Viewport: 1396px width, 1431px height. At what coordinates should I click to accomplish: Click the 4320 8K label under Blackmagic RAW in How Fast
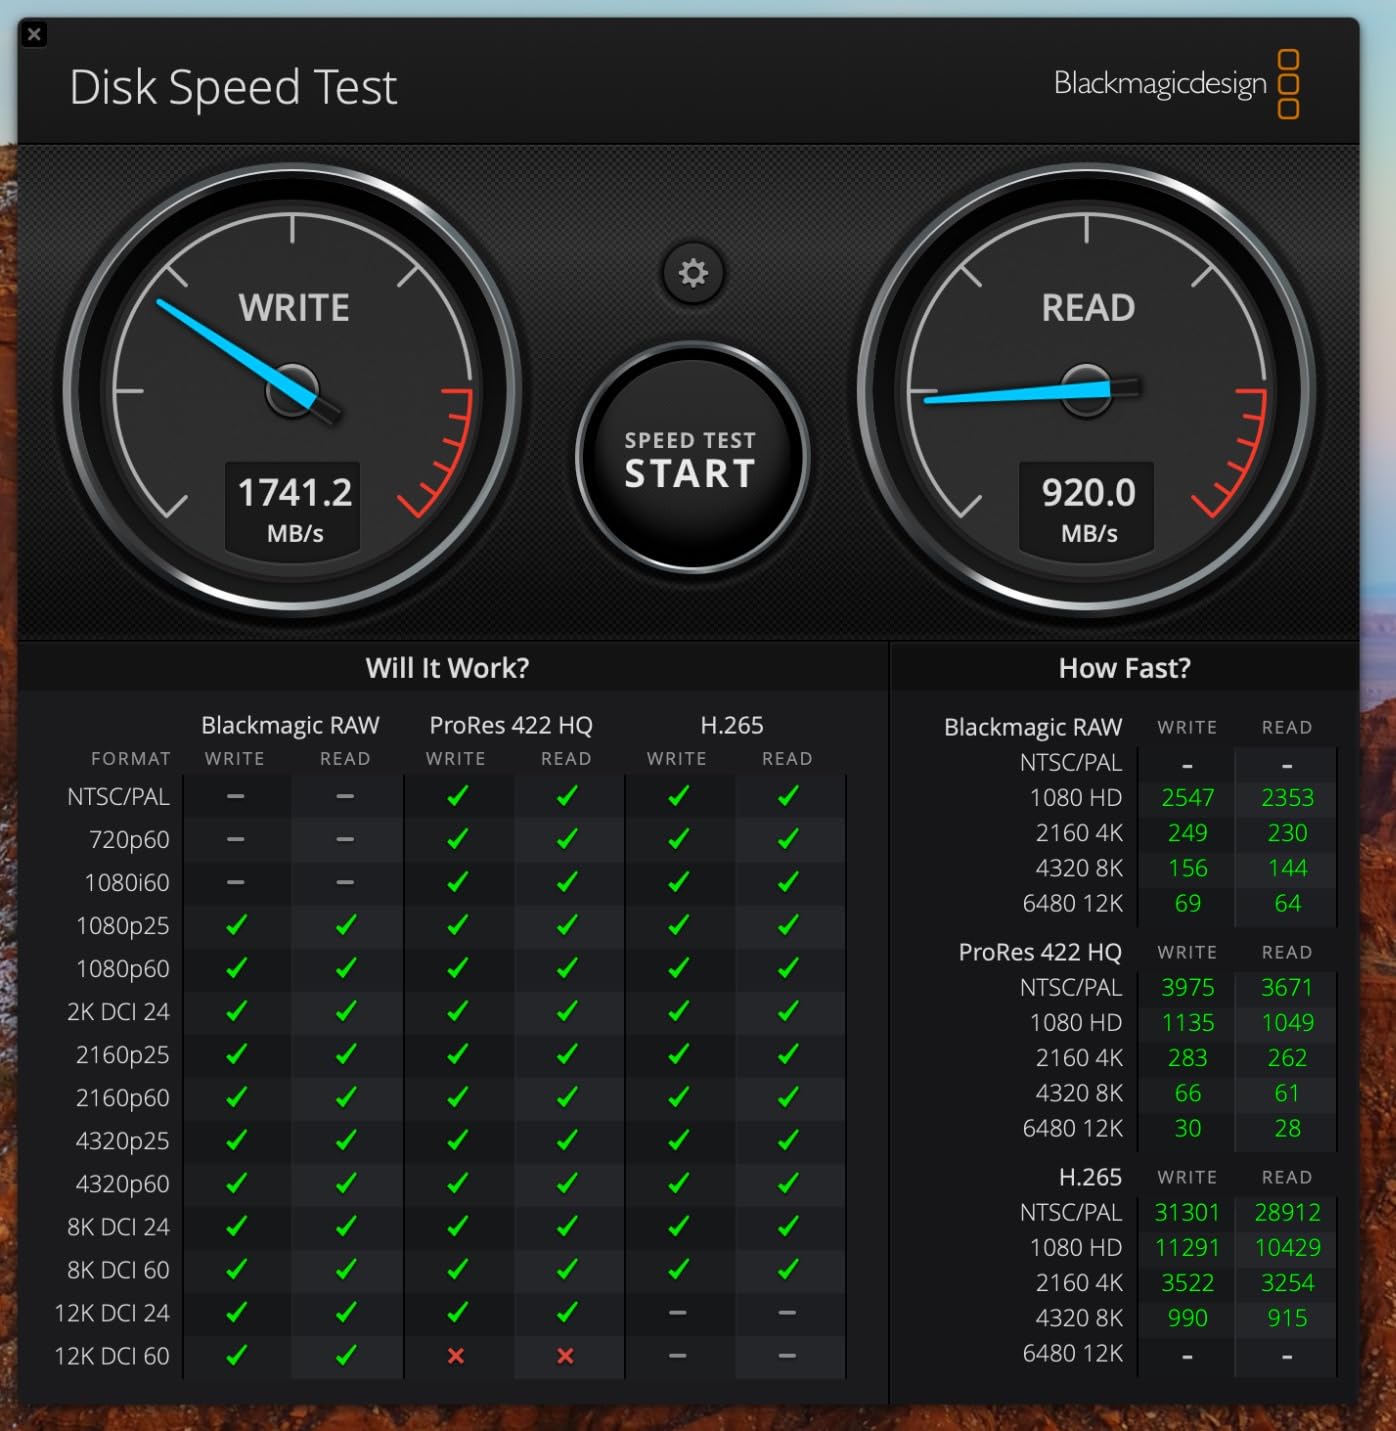click(x=1079, y=868)
